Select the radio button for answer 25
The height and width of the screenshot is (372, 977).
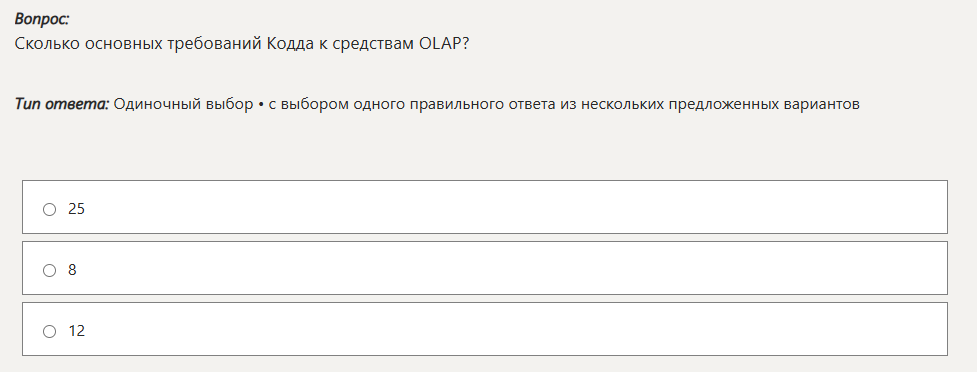[49, 209]
